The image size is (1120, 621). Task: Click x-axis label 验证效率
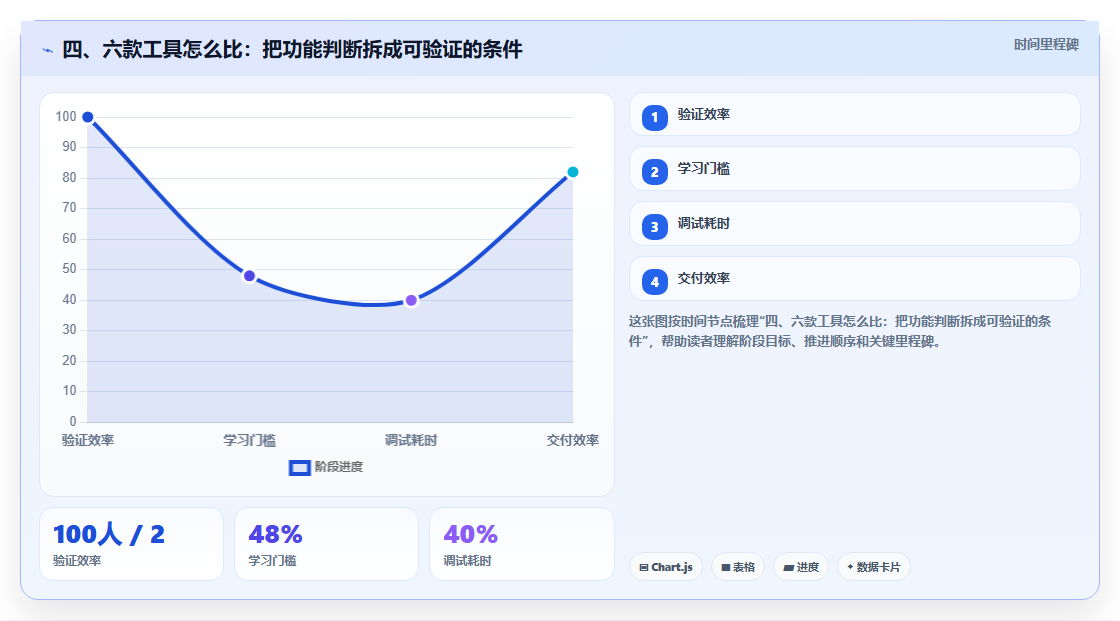pos(88,440)
